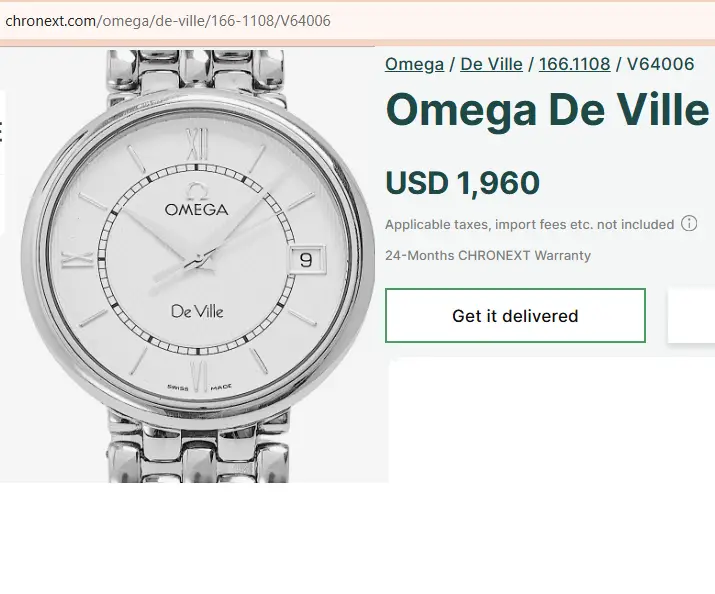Screen dimensions: 715x594
Task: Click the Applicable taxes and import fees note
Action: pyautogui.click(x=529, y=224)
